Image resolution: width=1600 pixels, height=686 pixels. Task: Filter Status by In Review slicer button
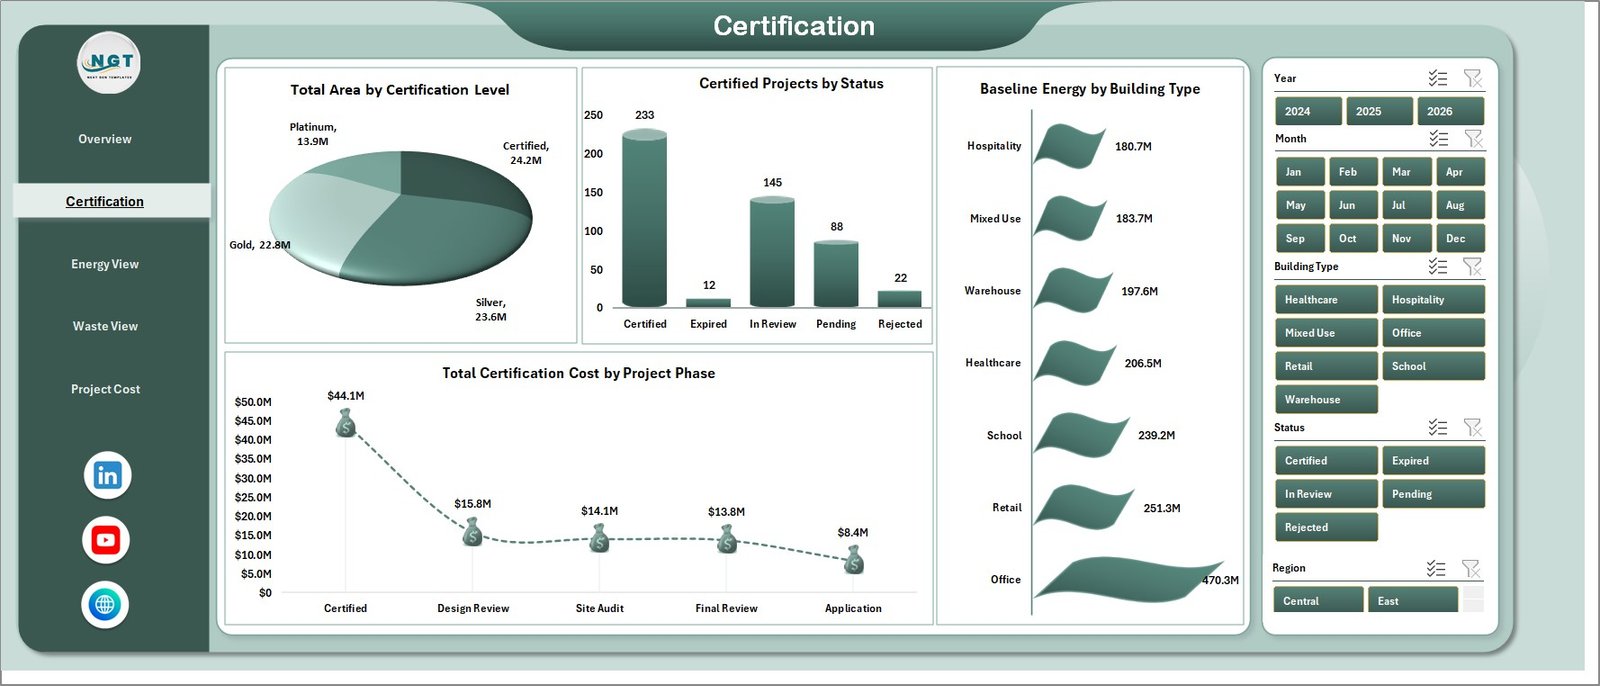1326,494
